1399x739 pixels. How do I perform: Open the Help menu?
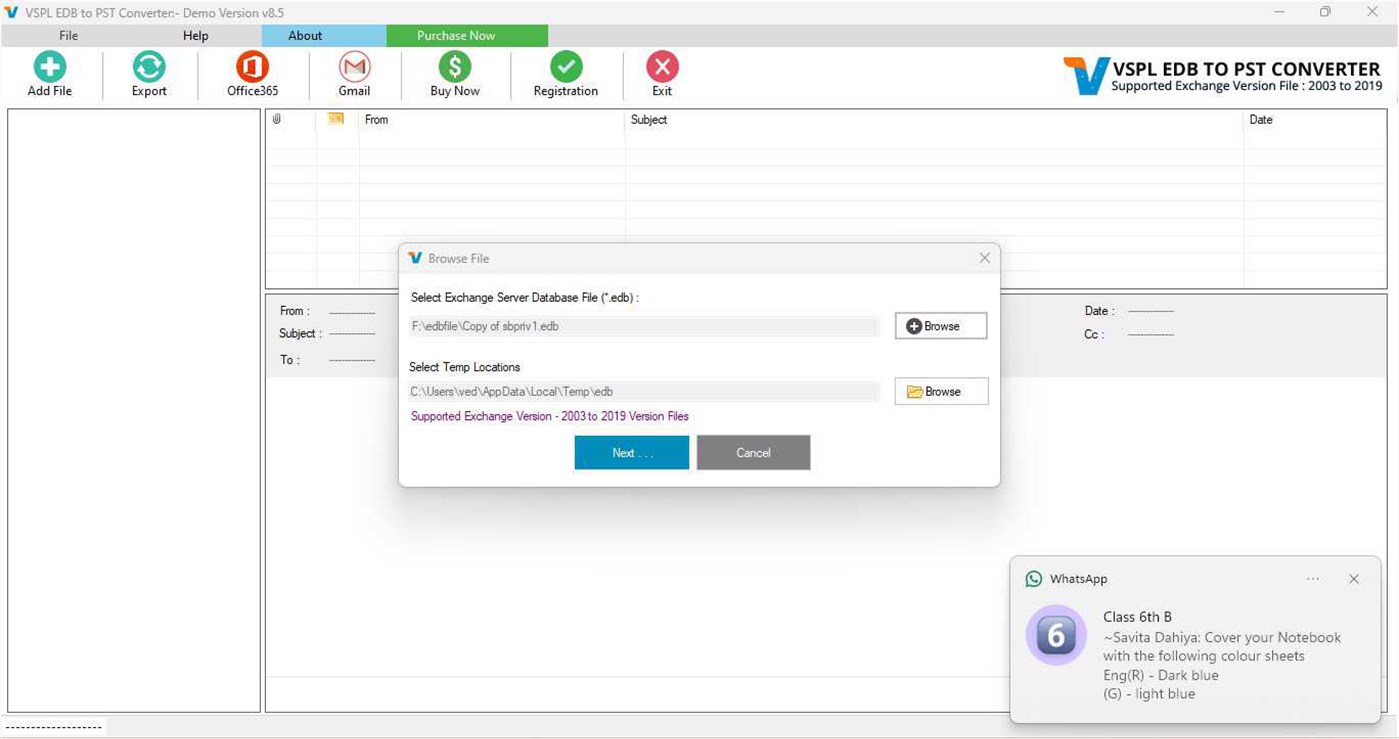click(195, 35)
